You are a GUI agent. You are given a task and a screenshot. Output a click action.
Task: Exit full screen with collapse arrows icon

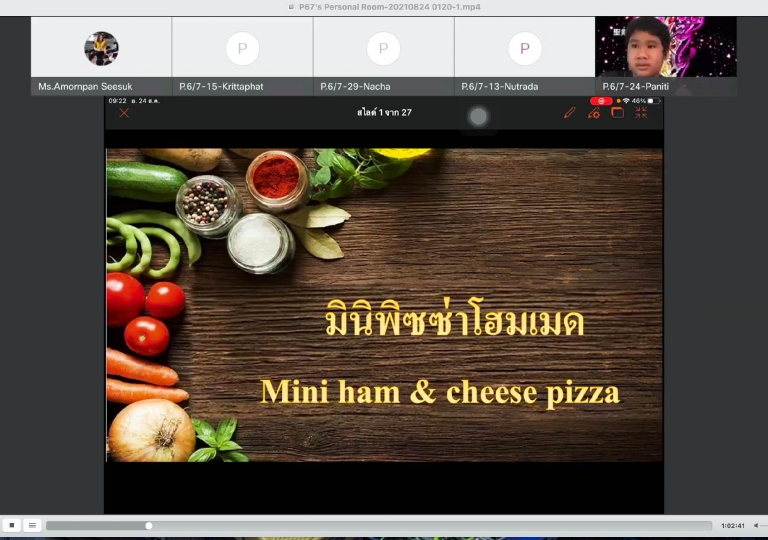[641, 113]
